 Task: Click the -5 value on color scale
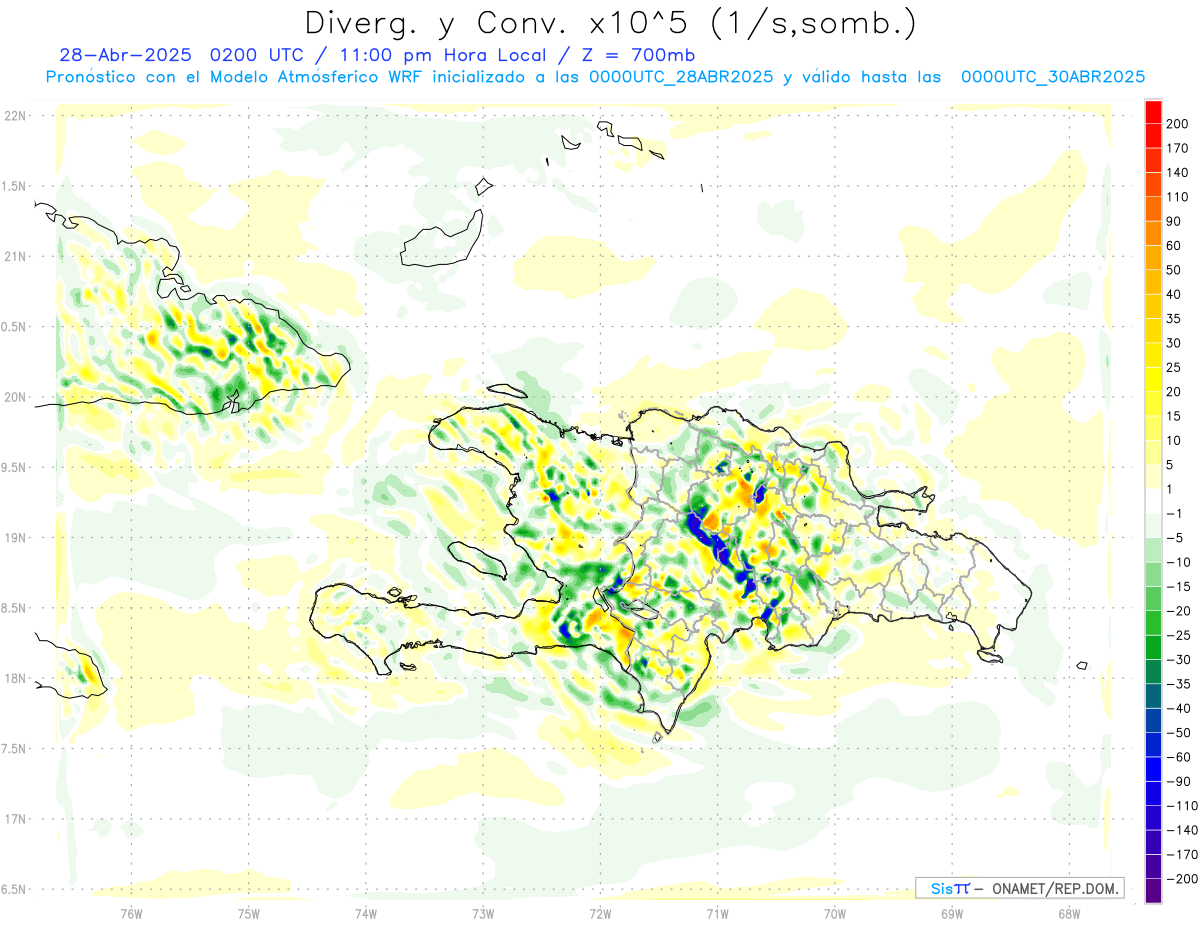click(1175, 538)
